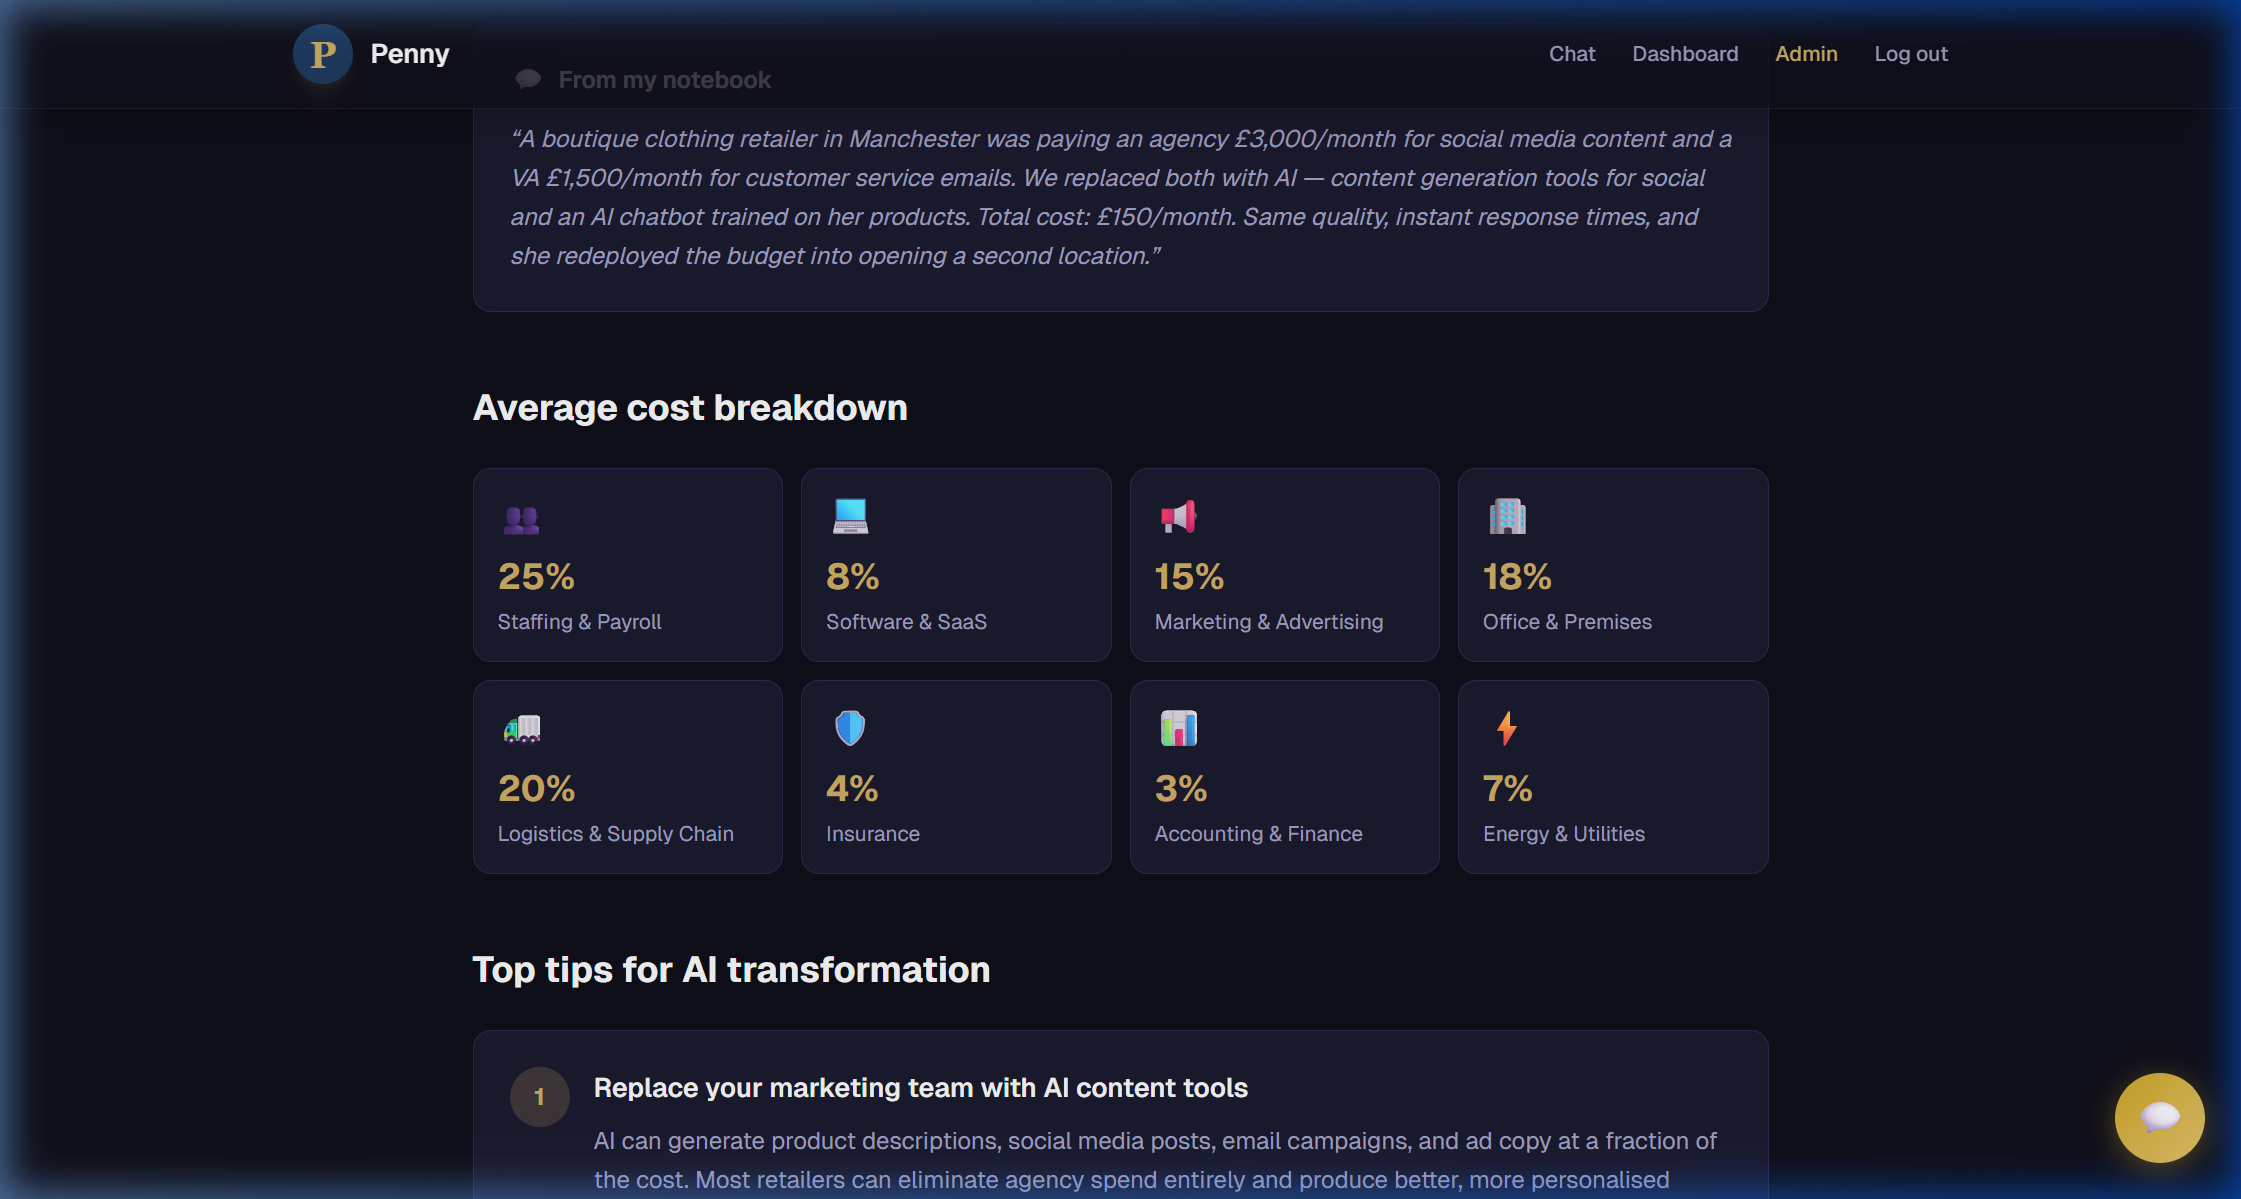Select the Admin navigation item

pyautogui.click(x=1806, y=53)
